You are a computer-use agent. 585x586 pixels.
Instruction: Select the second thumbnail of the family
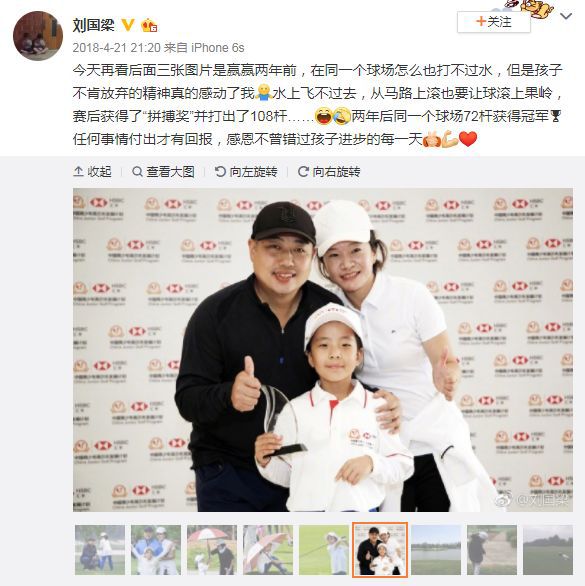pyautogui.click(x=156, y=550)
